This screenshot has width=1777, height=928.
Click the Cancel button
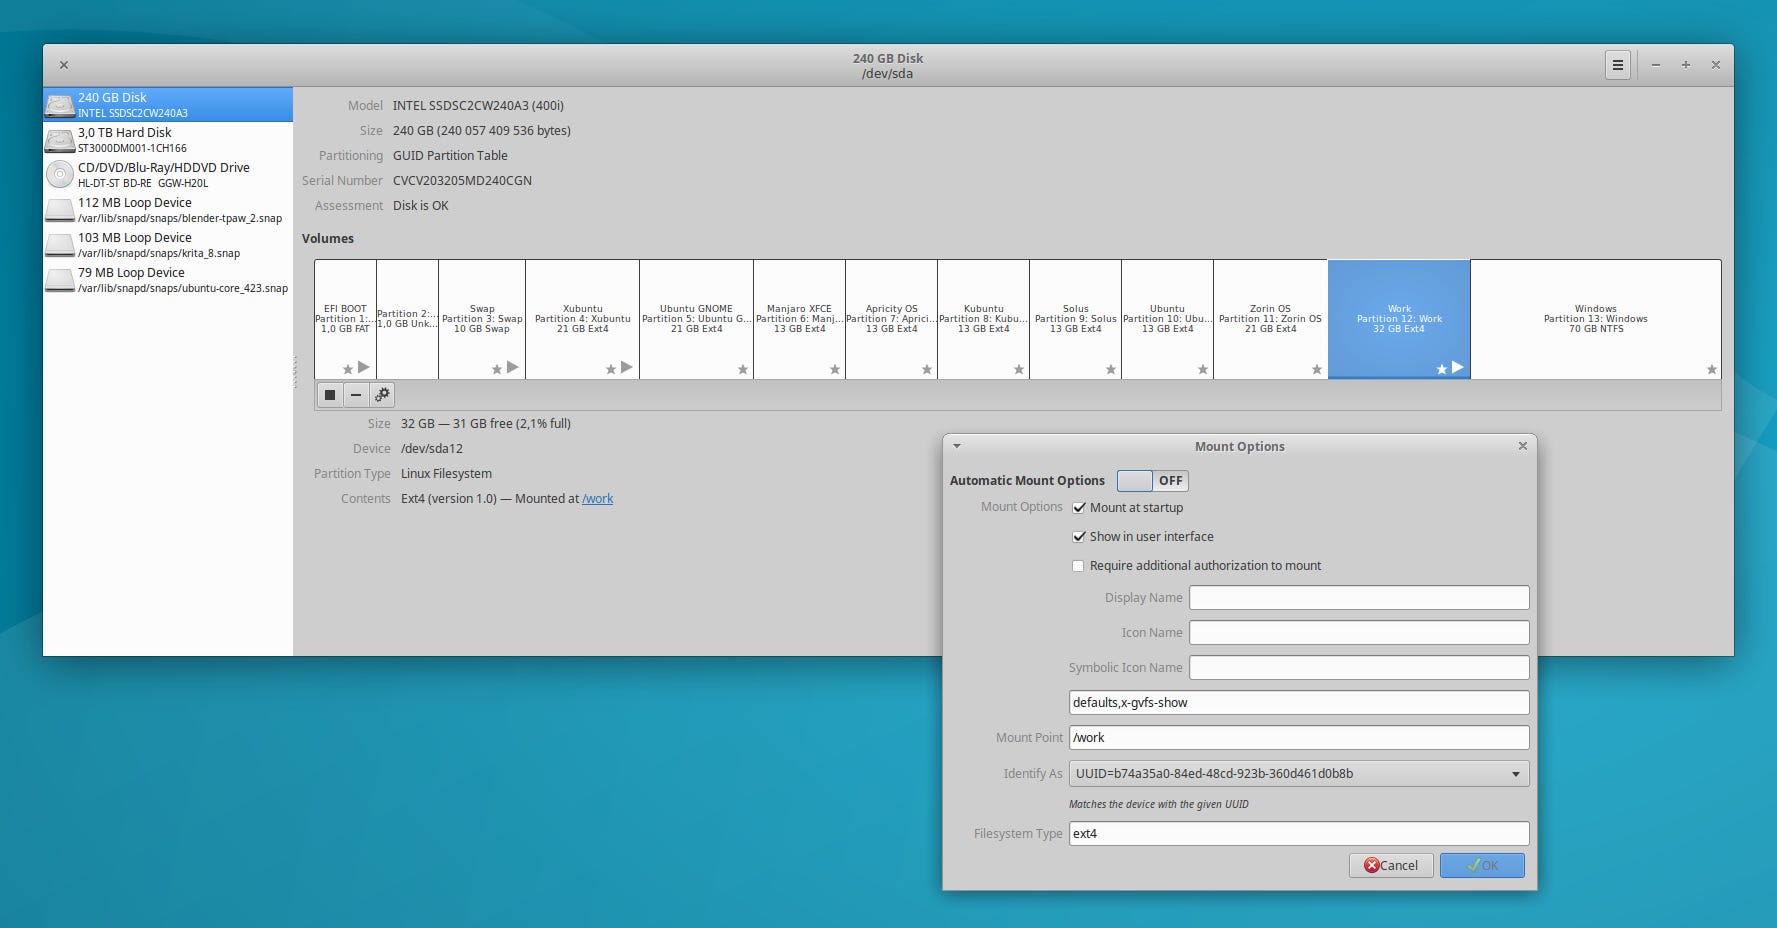(x=1391, y=865)
